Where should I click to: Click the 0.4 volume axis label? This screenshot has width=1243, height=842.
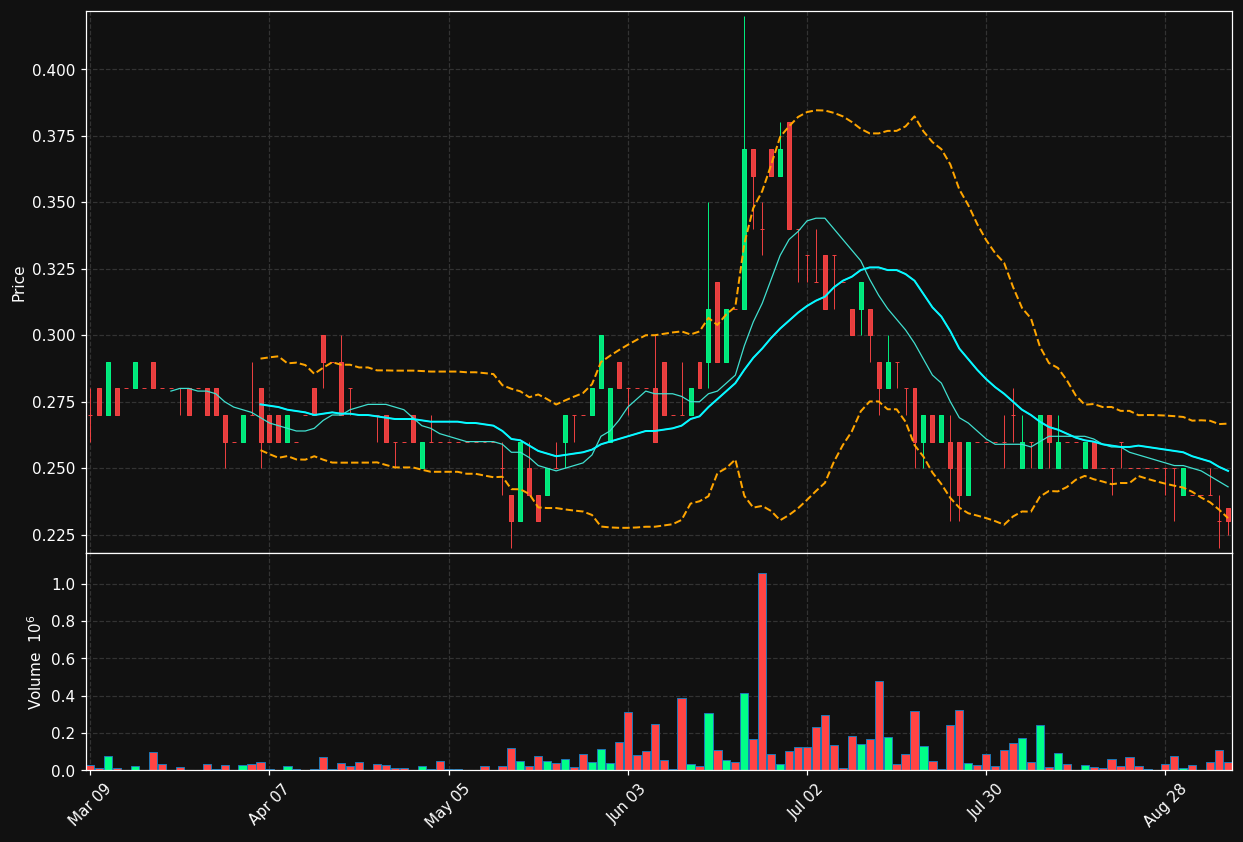click(66, 696)
